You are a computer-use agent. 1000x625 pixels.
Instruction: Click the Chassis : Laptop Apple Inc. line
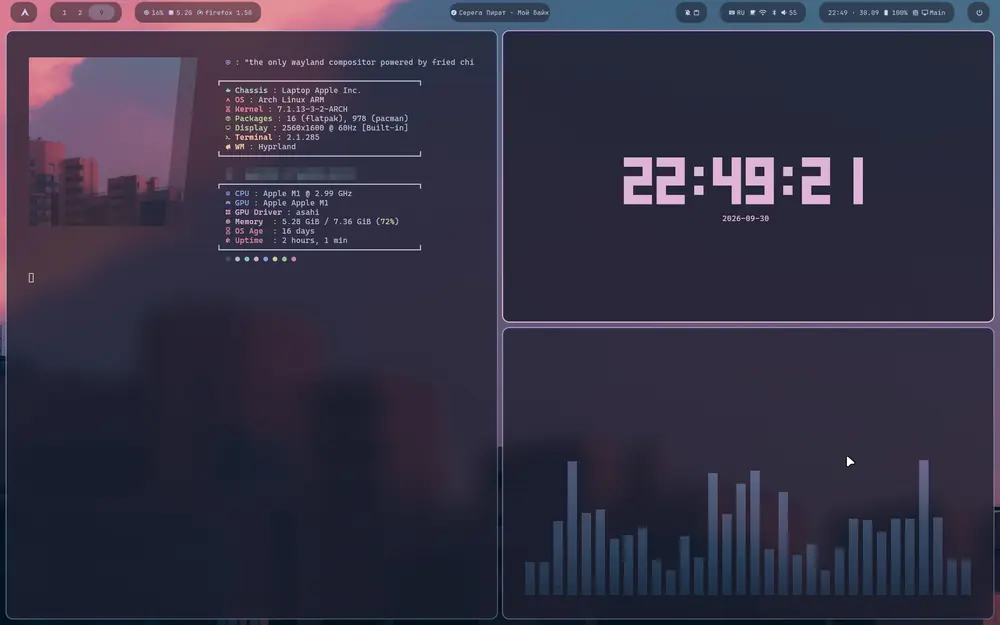293,91
